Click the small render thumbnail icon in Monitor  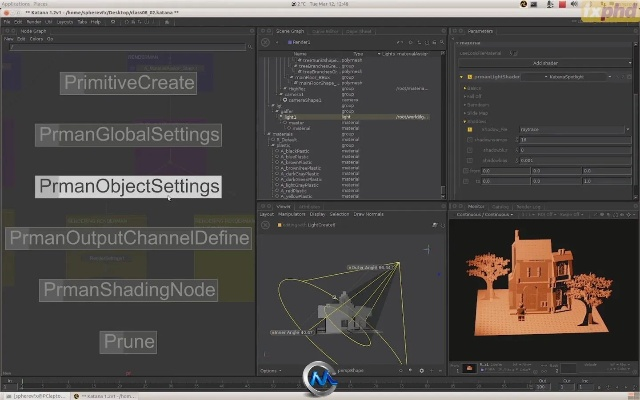[x=468, y=369]
